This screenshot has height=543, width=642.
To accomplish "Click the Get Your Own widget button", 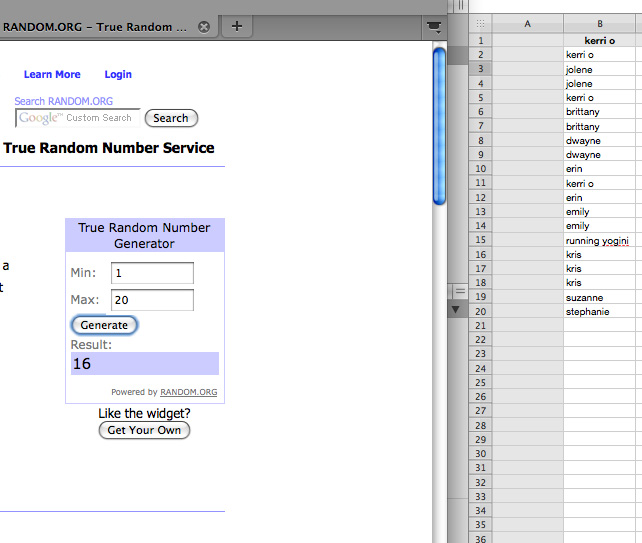I will pyautogui.click(x=144, y=430).
